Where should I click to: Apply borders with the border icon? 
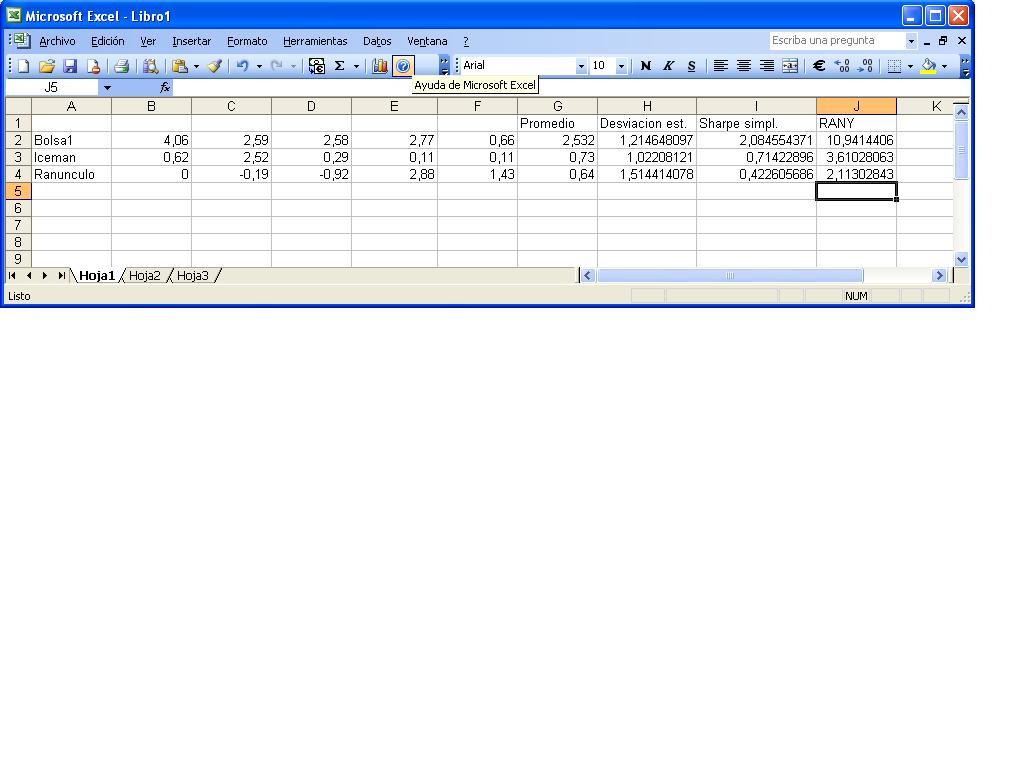point(895,66)
